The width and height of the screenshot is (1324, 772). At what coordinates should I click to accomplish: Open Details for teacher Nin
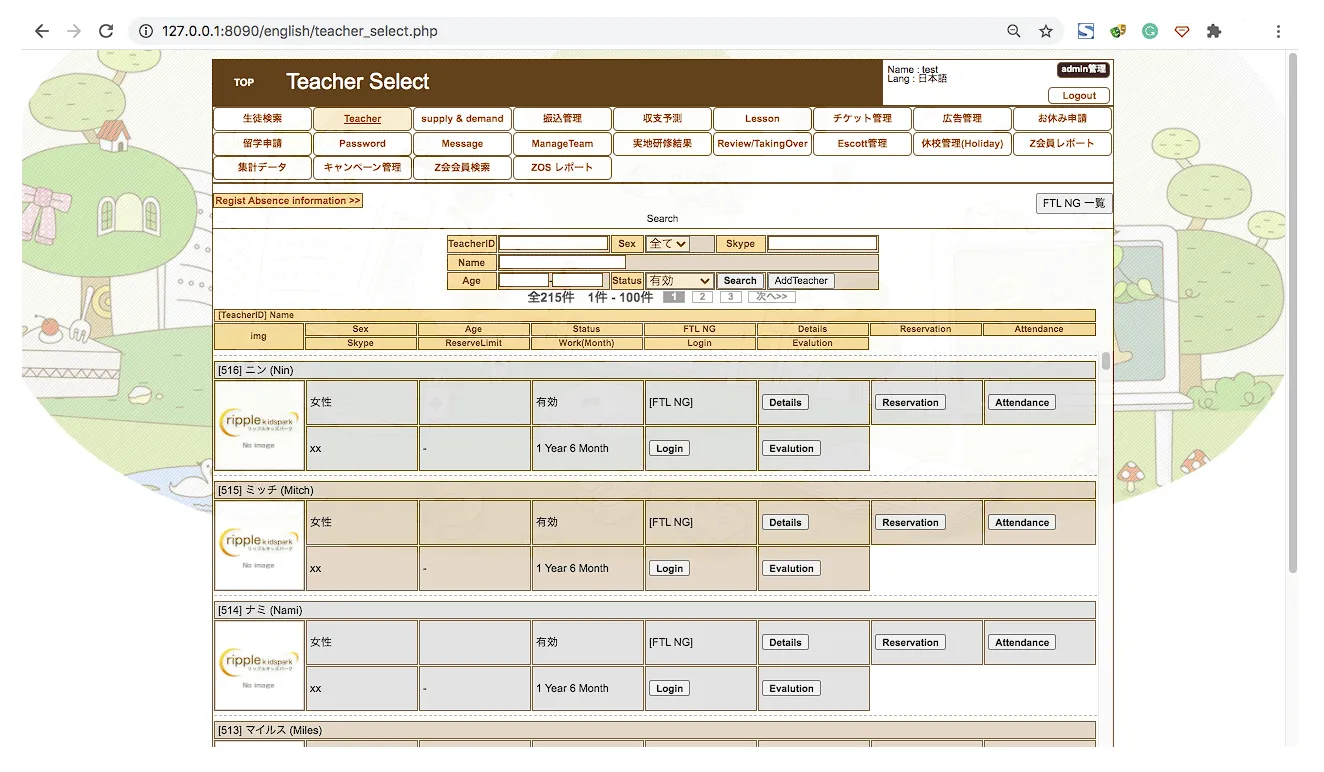[x=785, y=403]
